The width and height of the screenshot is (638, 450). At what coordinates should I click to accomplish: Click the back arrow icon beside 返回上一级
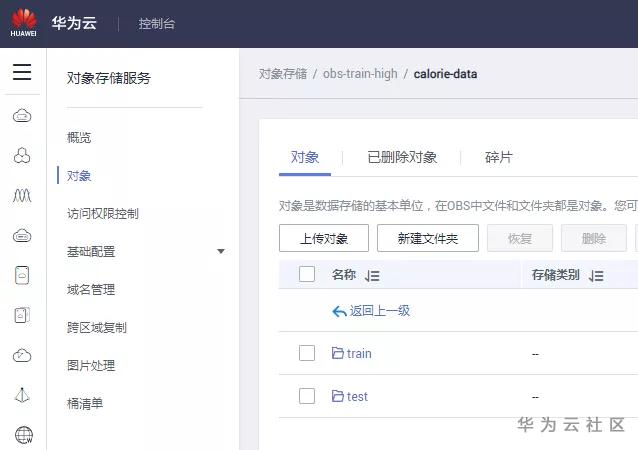click(339, 311)
